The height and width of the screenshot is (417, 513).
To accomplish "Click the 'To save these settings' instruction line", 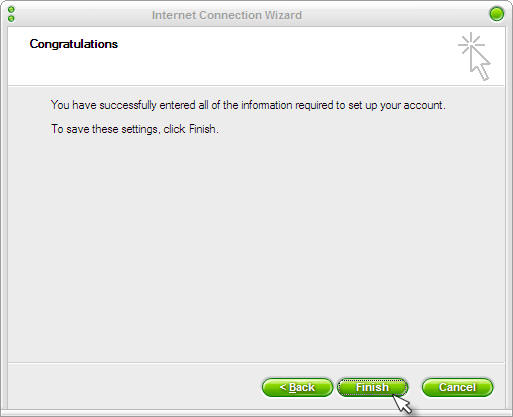I will [135, 129].
